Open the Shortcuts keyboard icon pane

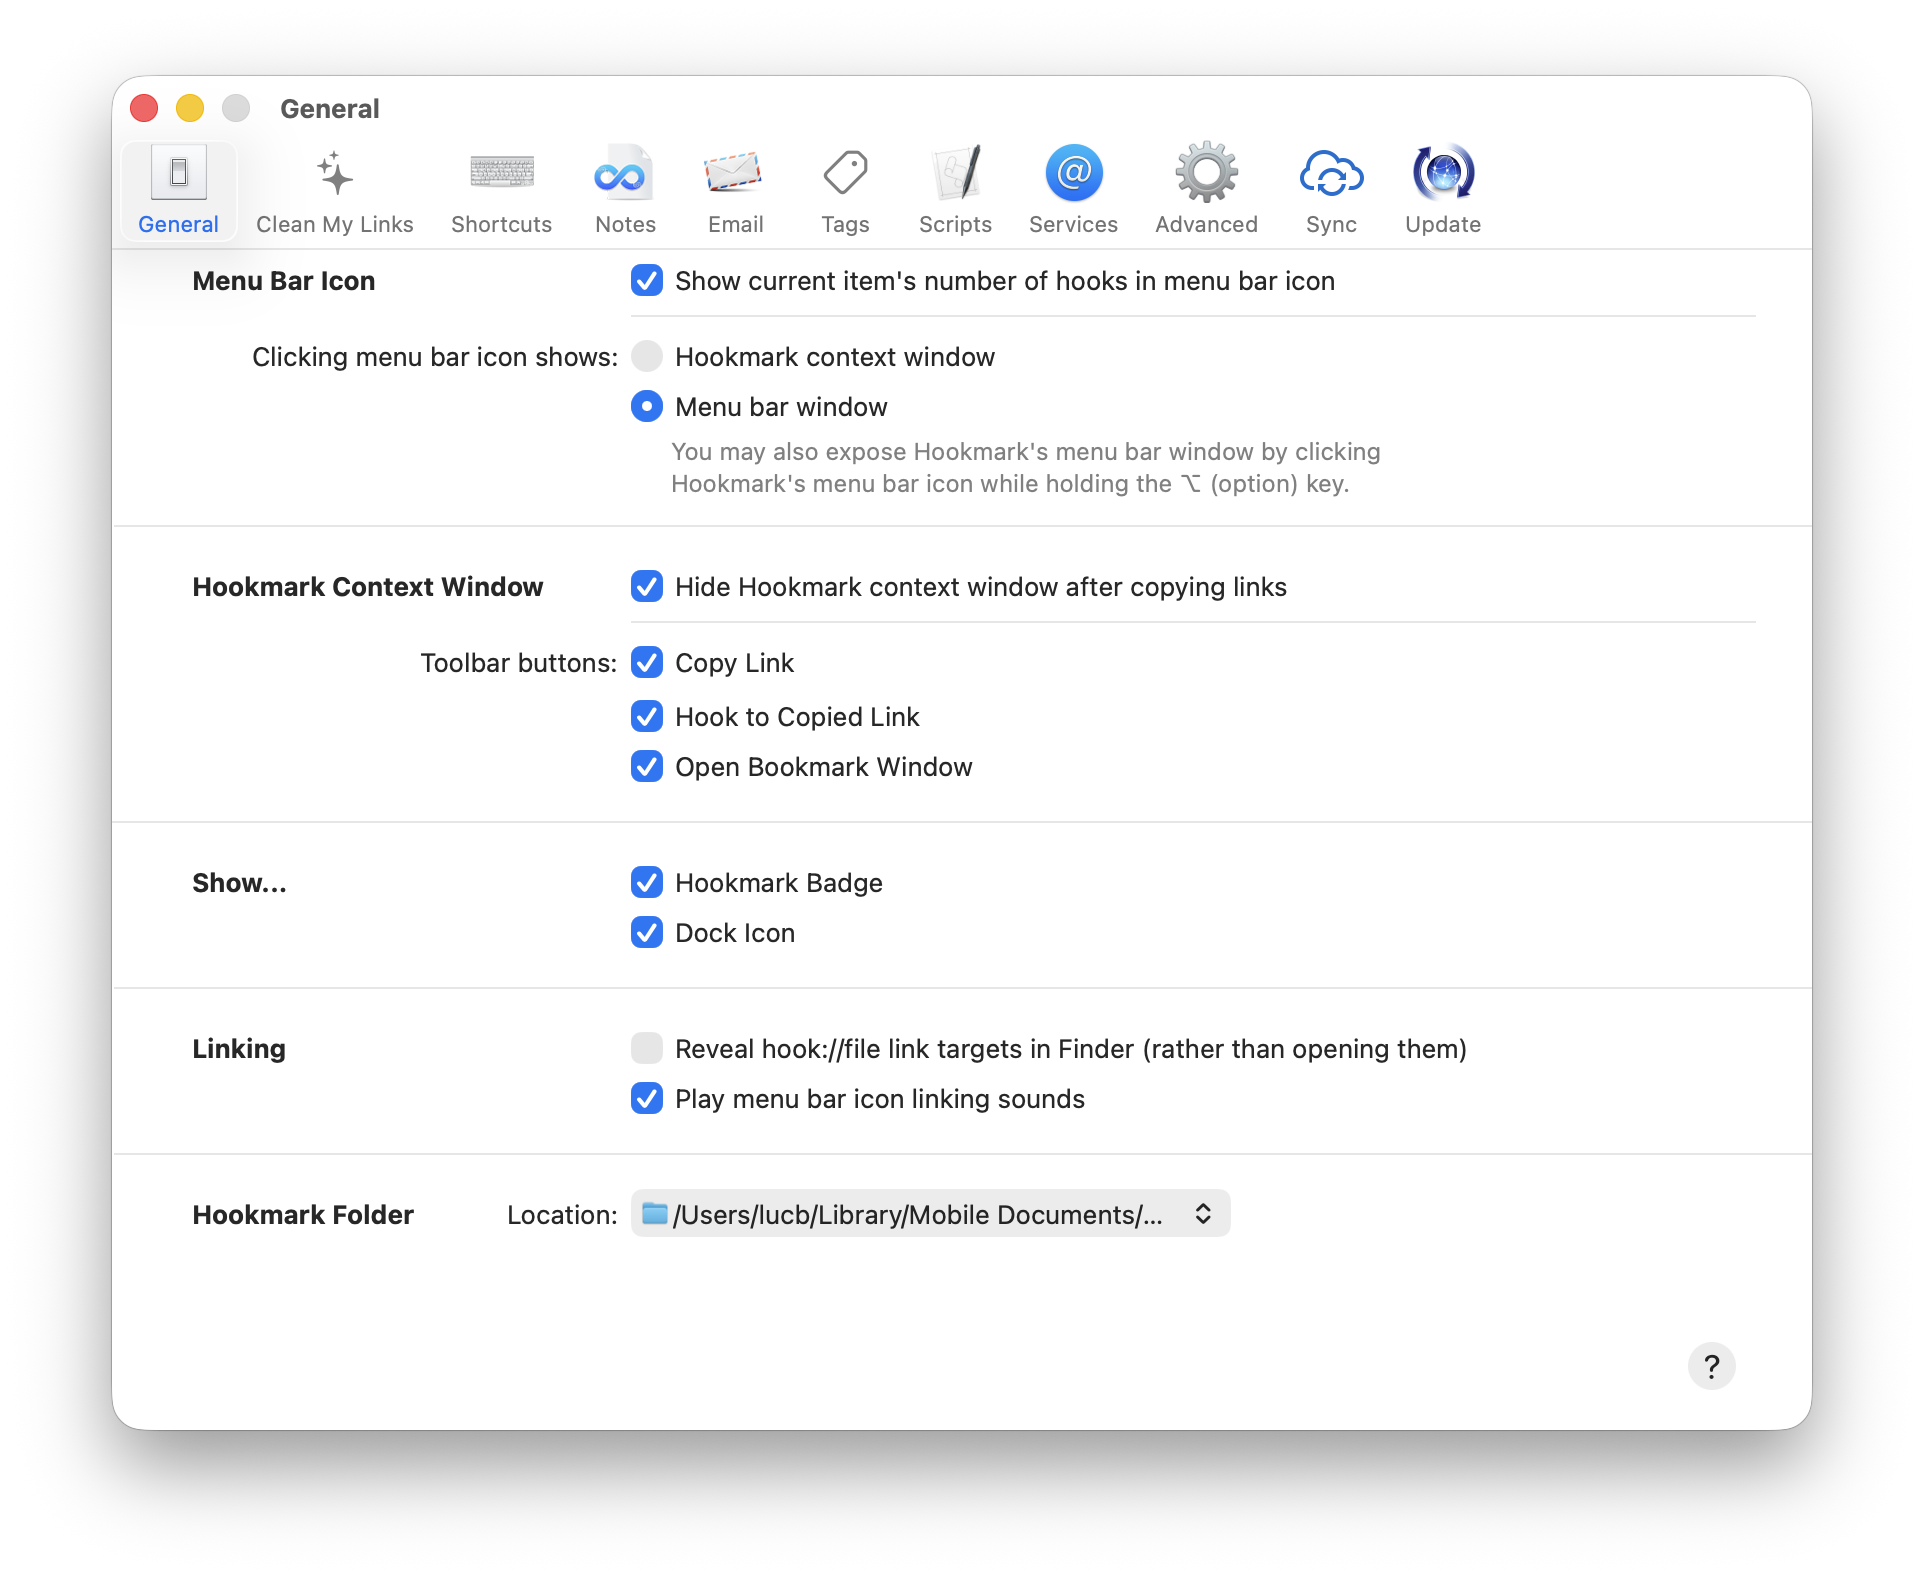[x=501, y=174]
